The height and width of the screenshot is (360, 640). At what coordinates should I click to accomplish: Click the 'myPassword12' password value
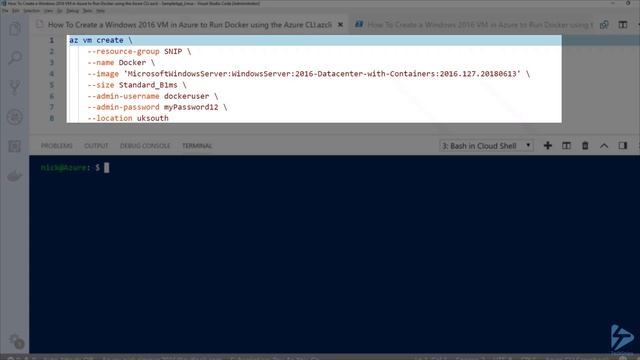[x=191, y=107]
